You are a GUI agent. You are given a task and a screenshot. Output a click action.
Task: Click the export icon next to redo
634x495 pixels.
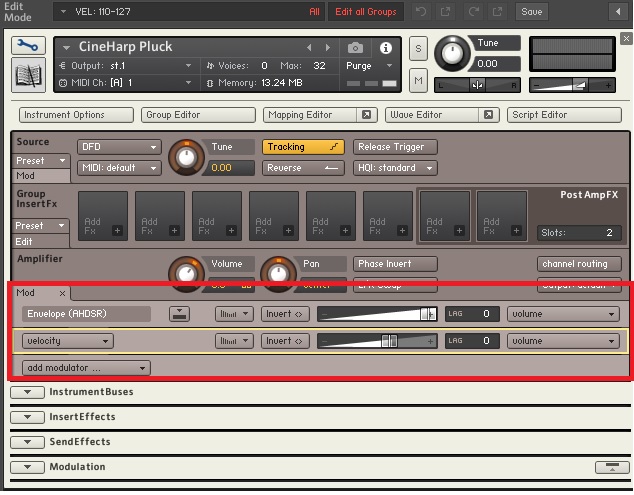(x=497, y=11)
